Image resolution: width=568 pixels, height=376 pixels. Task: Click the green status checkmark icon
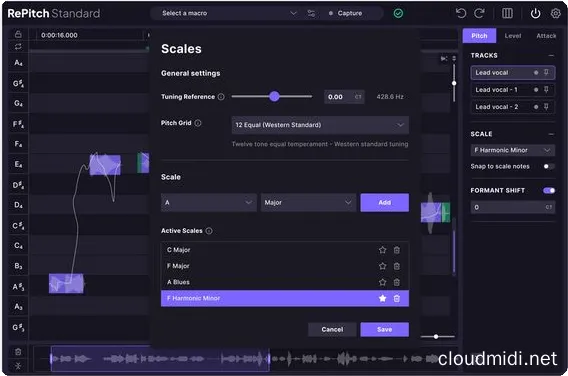[398, 13]
